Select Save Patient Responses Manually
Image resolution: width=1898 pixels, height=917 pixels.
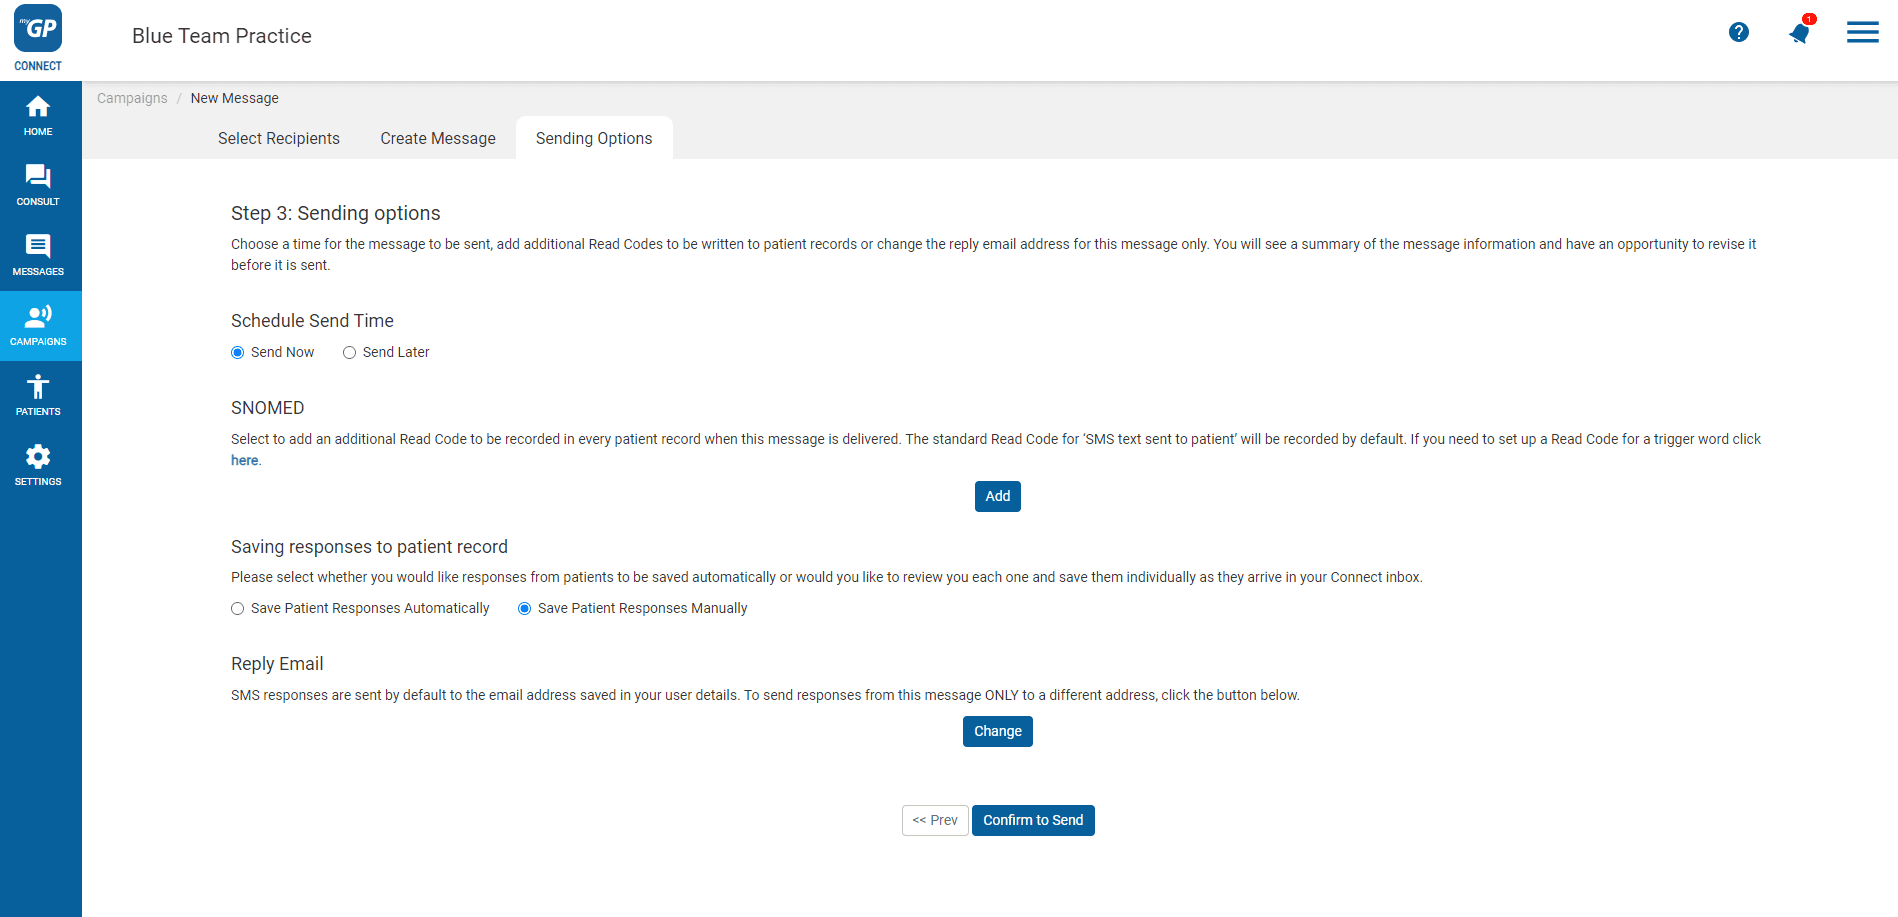(524, 608)
